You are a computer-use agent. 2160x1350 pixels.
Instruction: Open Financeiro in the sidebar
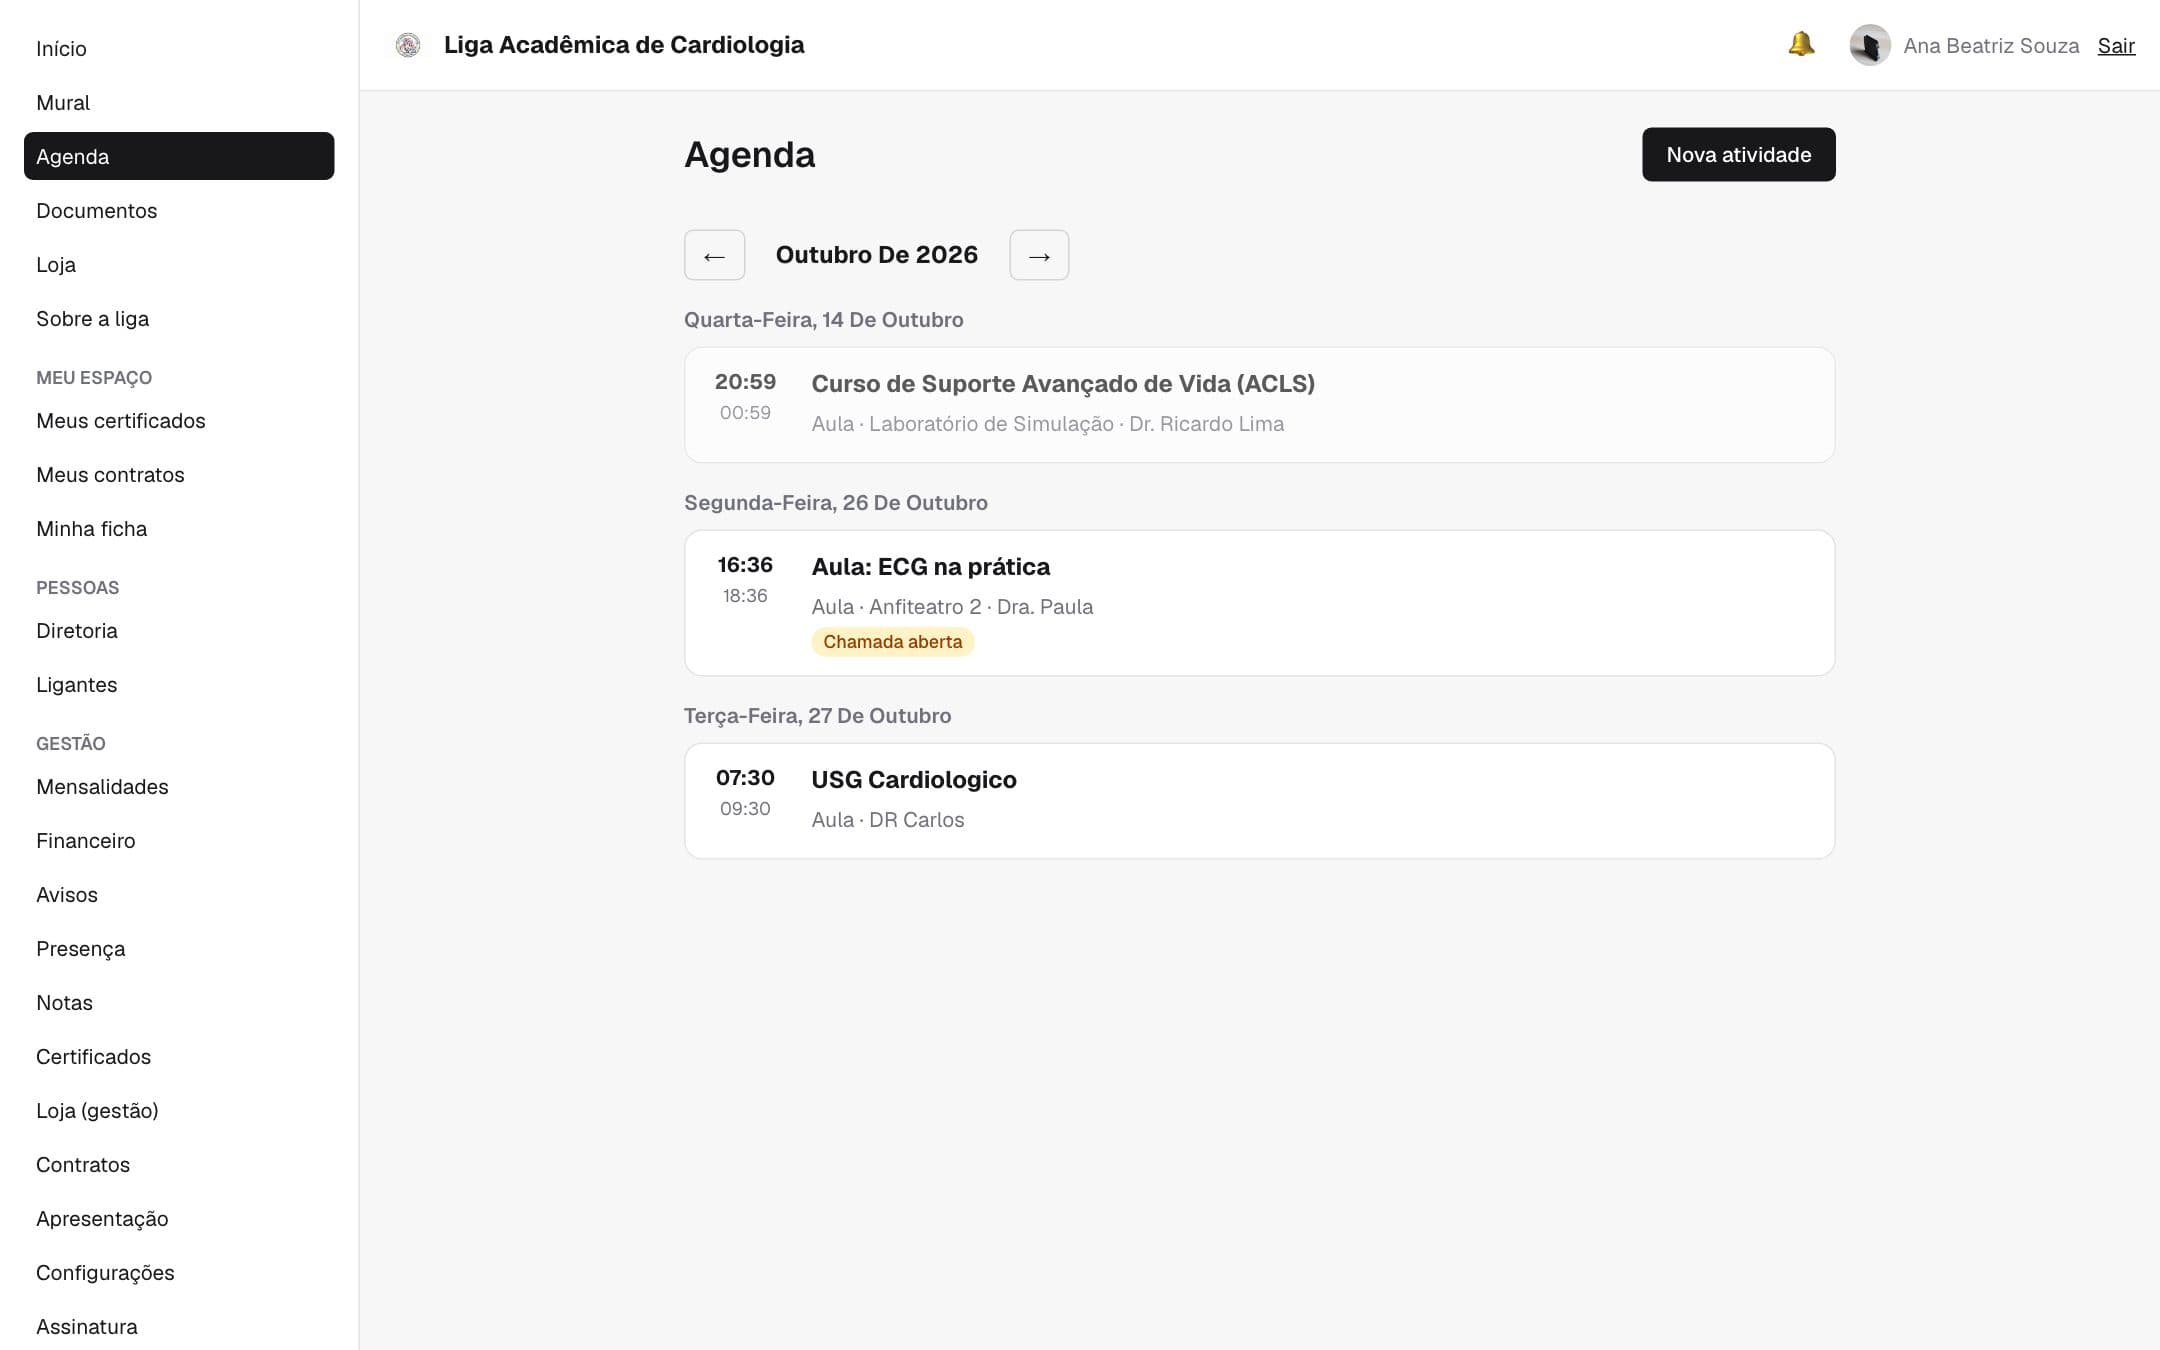179,840
